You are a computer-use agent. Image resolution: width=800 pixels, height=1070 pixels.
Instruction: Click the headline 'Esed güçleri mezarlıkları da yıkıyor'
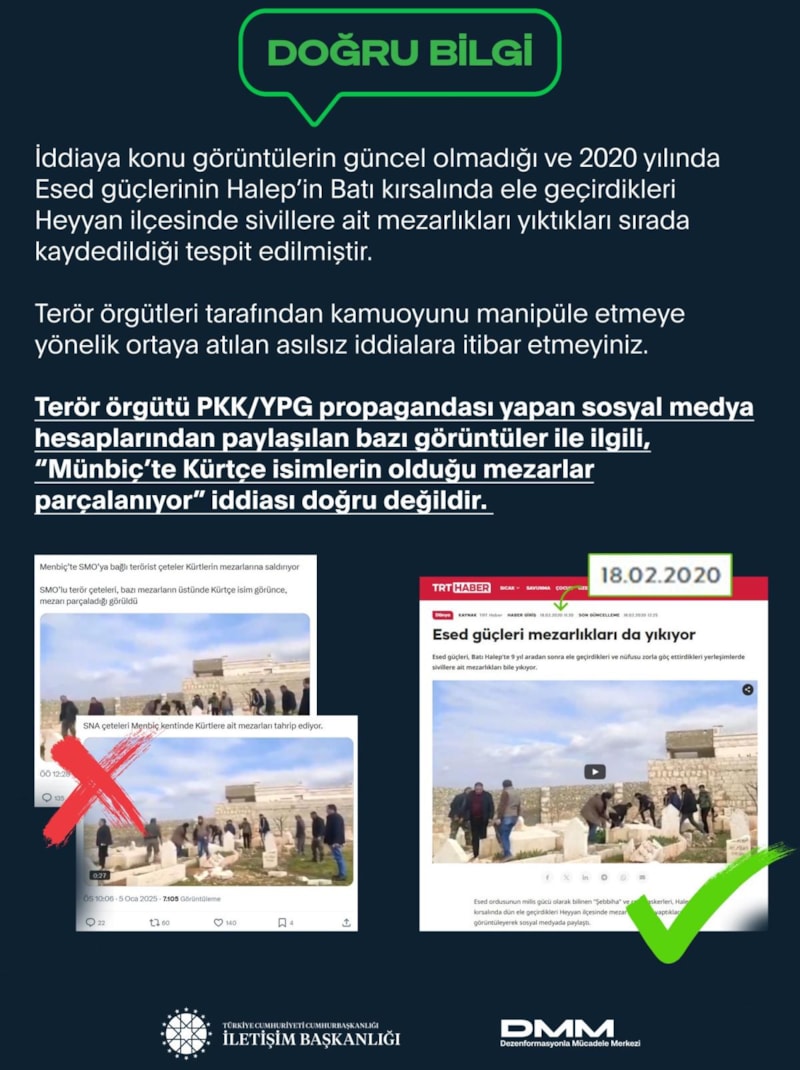tap(564, 635)
